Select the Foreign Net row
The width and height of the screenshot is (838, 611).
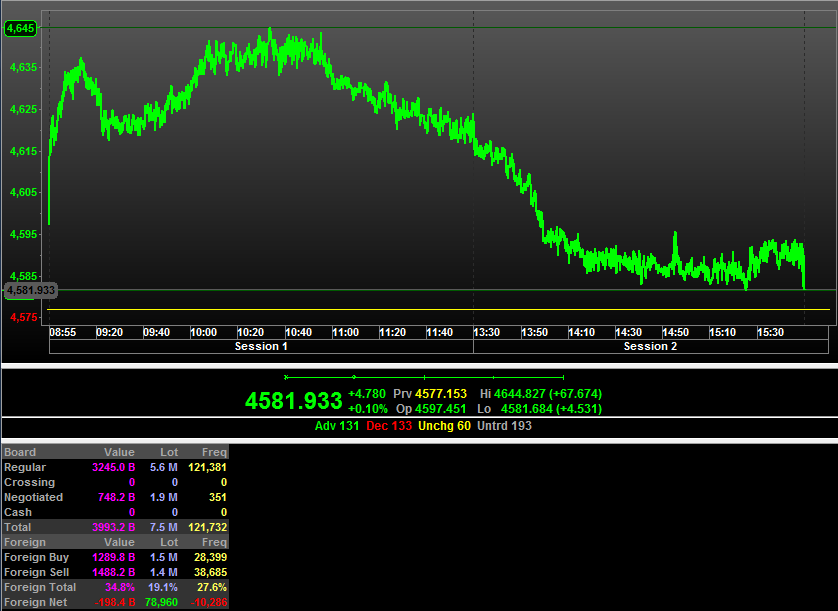[x=115, y=602]
